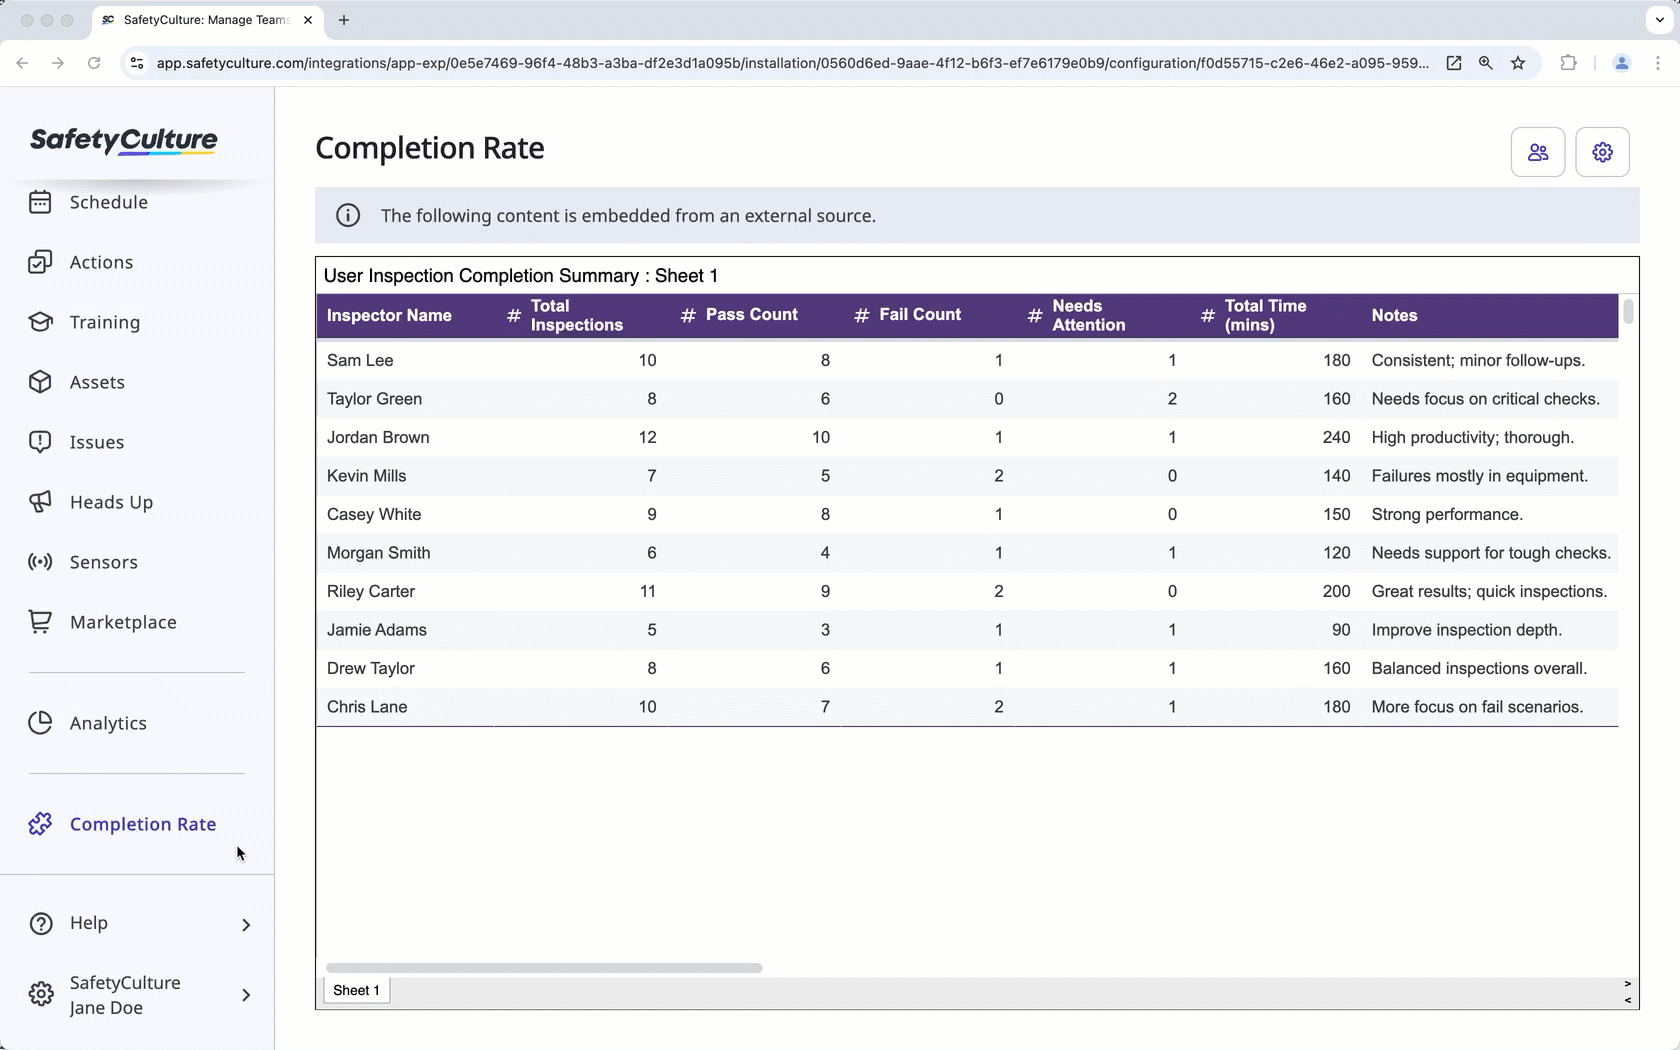The height and width of the screenshot is (1050, 1680).
Task: Open the Marketplace cart icon
Action: pyautogui.click(x=40, y=622)
